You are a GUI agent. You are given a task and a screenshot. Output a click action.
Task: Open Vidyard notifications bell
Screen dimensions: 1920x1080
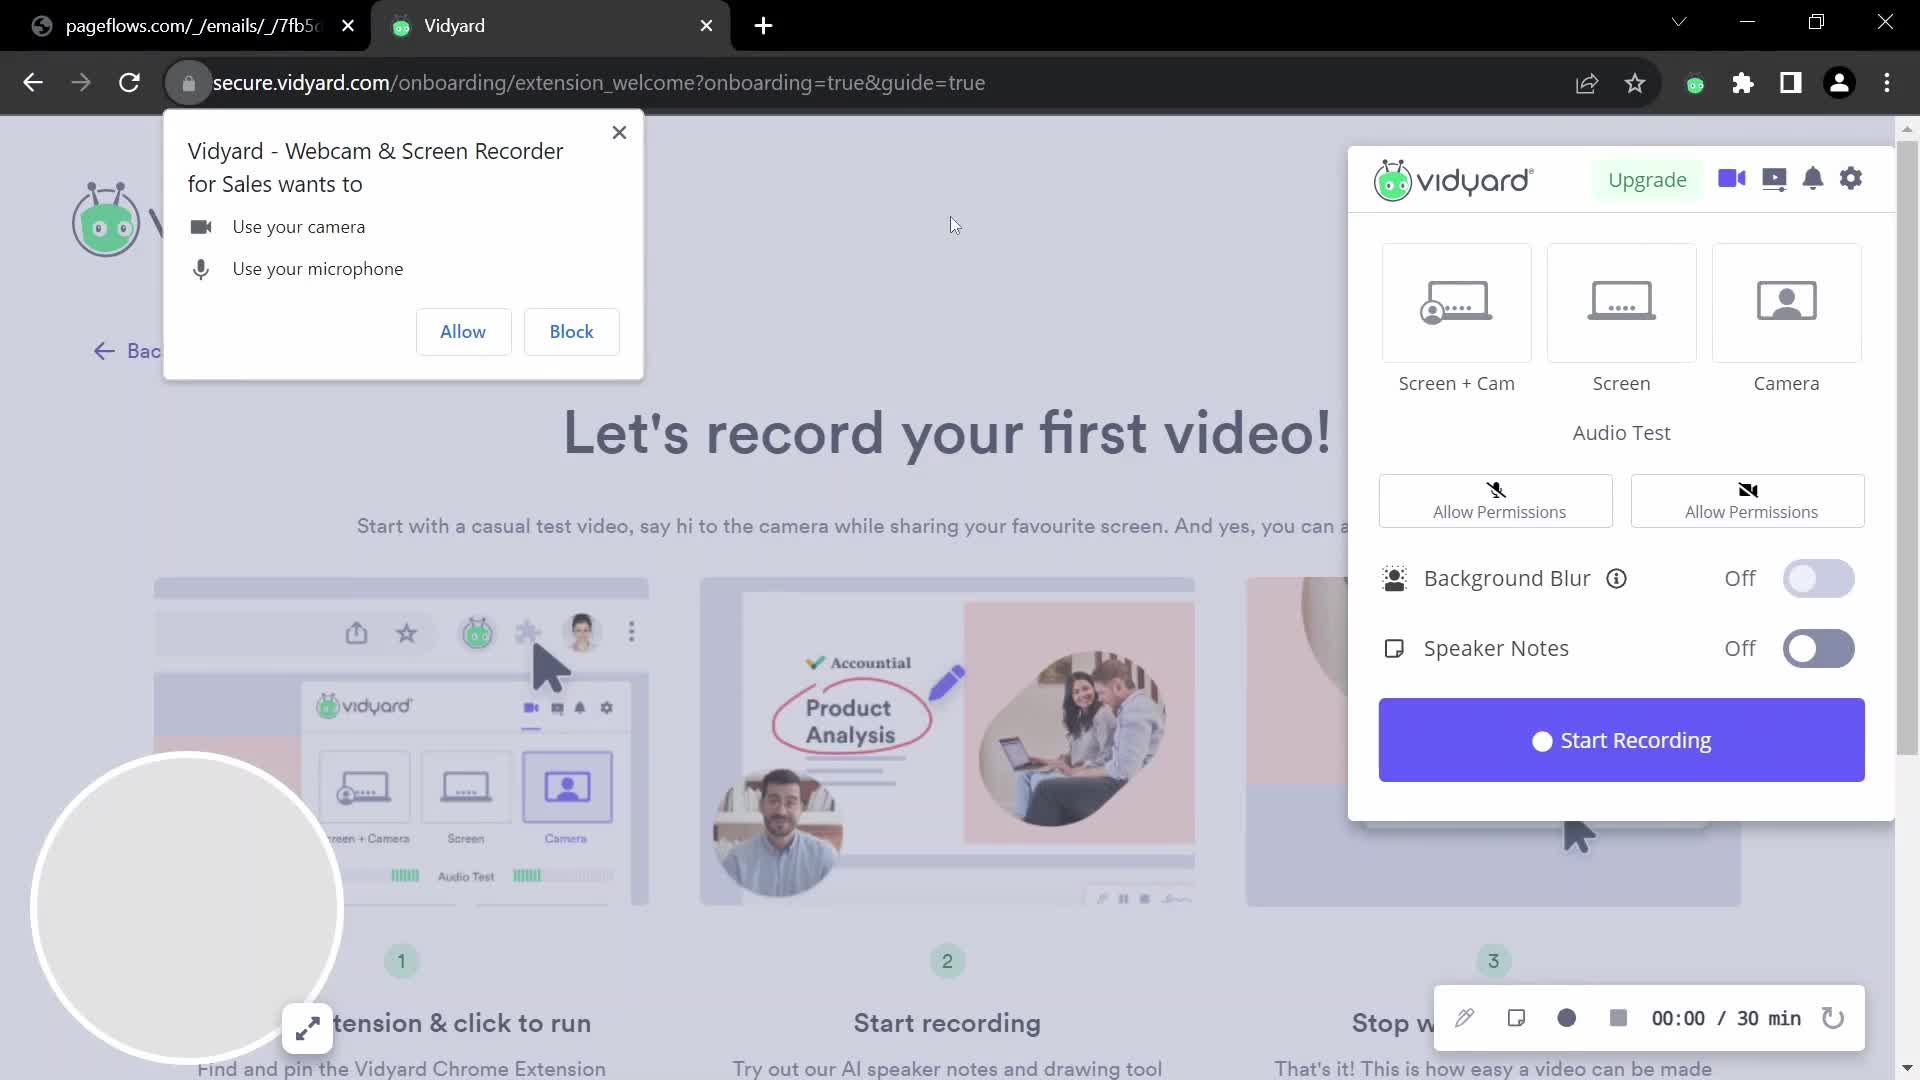(1812, 179)
